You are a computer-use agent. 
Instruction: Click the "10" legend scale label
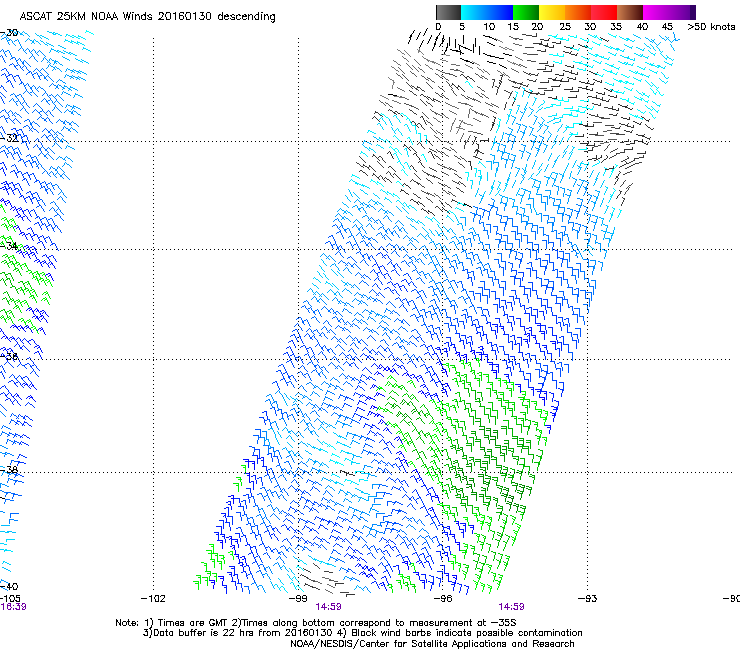(489, 27)
